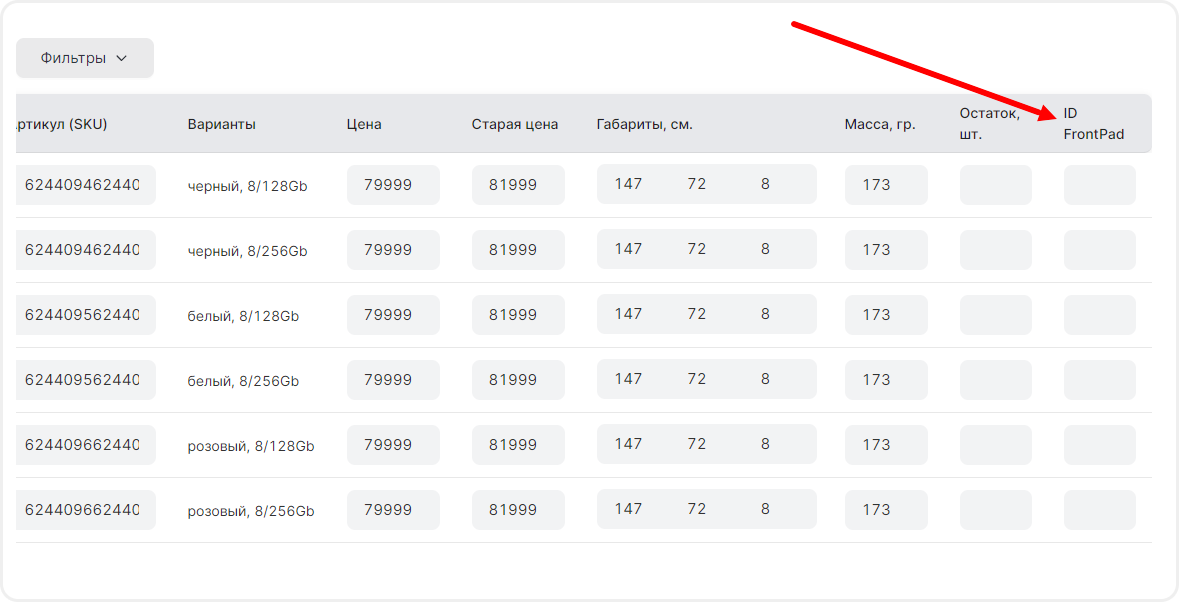Click dimension value 72 in черный, 8/256Gb row
1179x602 pixels.
[696, 249]
